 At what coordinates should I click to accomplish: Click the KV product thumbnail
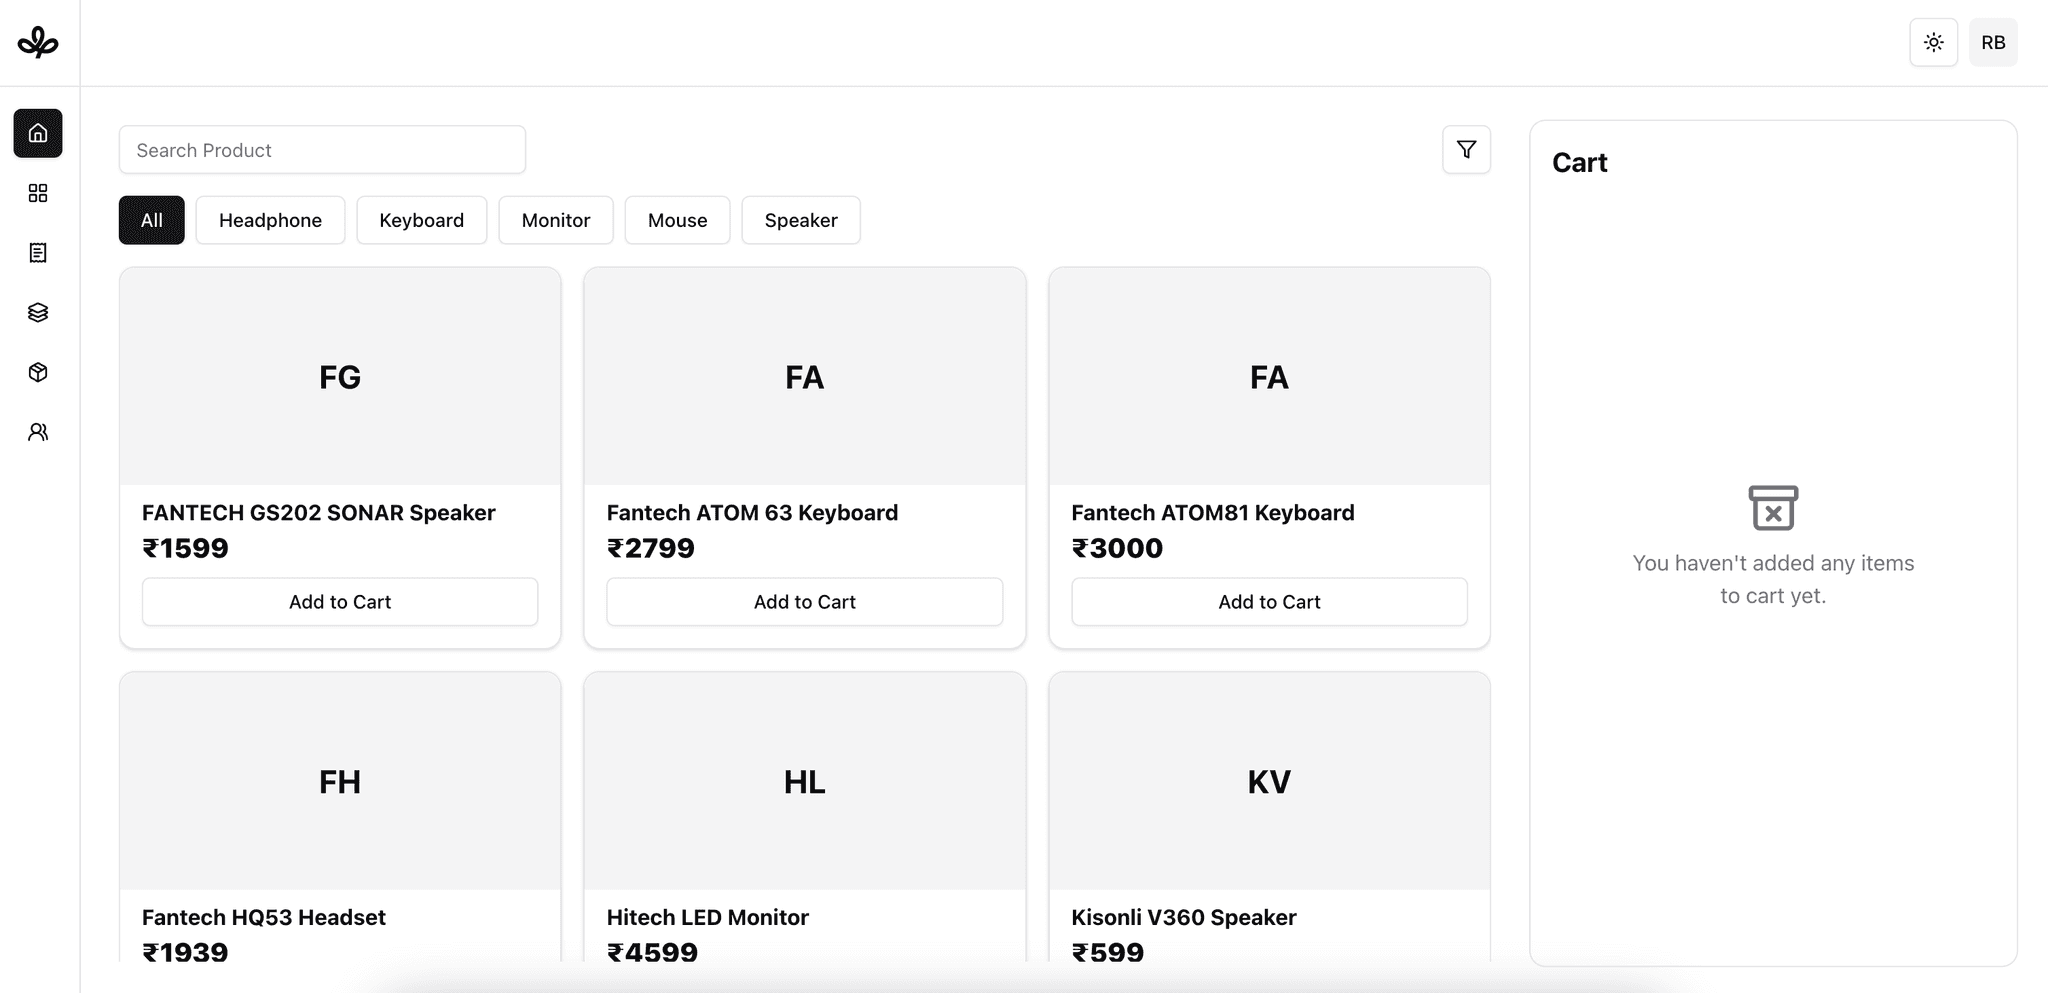pos(1269,781)
